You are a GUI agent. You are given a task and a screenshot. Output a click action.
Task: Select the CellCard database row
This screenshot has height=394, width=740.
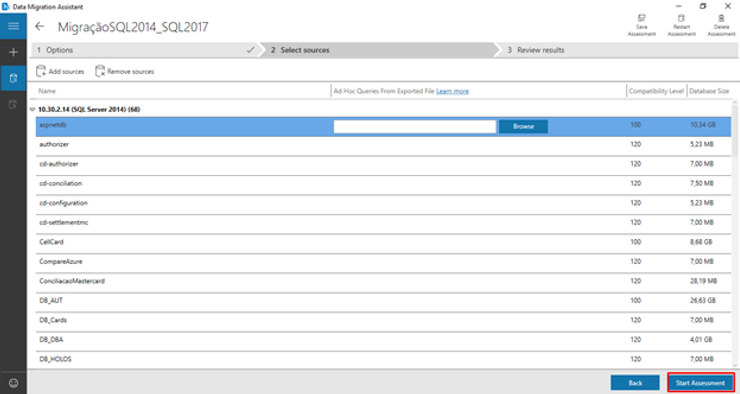click(384, 243)
